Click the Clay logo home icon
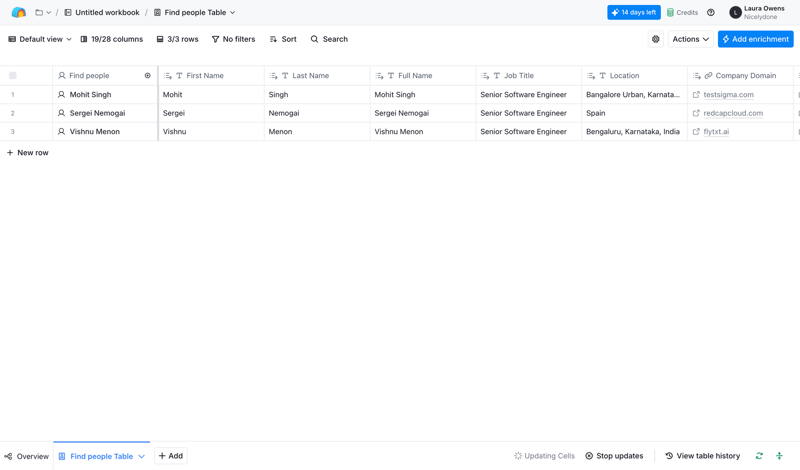The width and height of the screenshot is (800, 470). click(x=18, y=13)
